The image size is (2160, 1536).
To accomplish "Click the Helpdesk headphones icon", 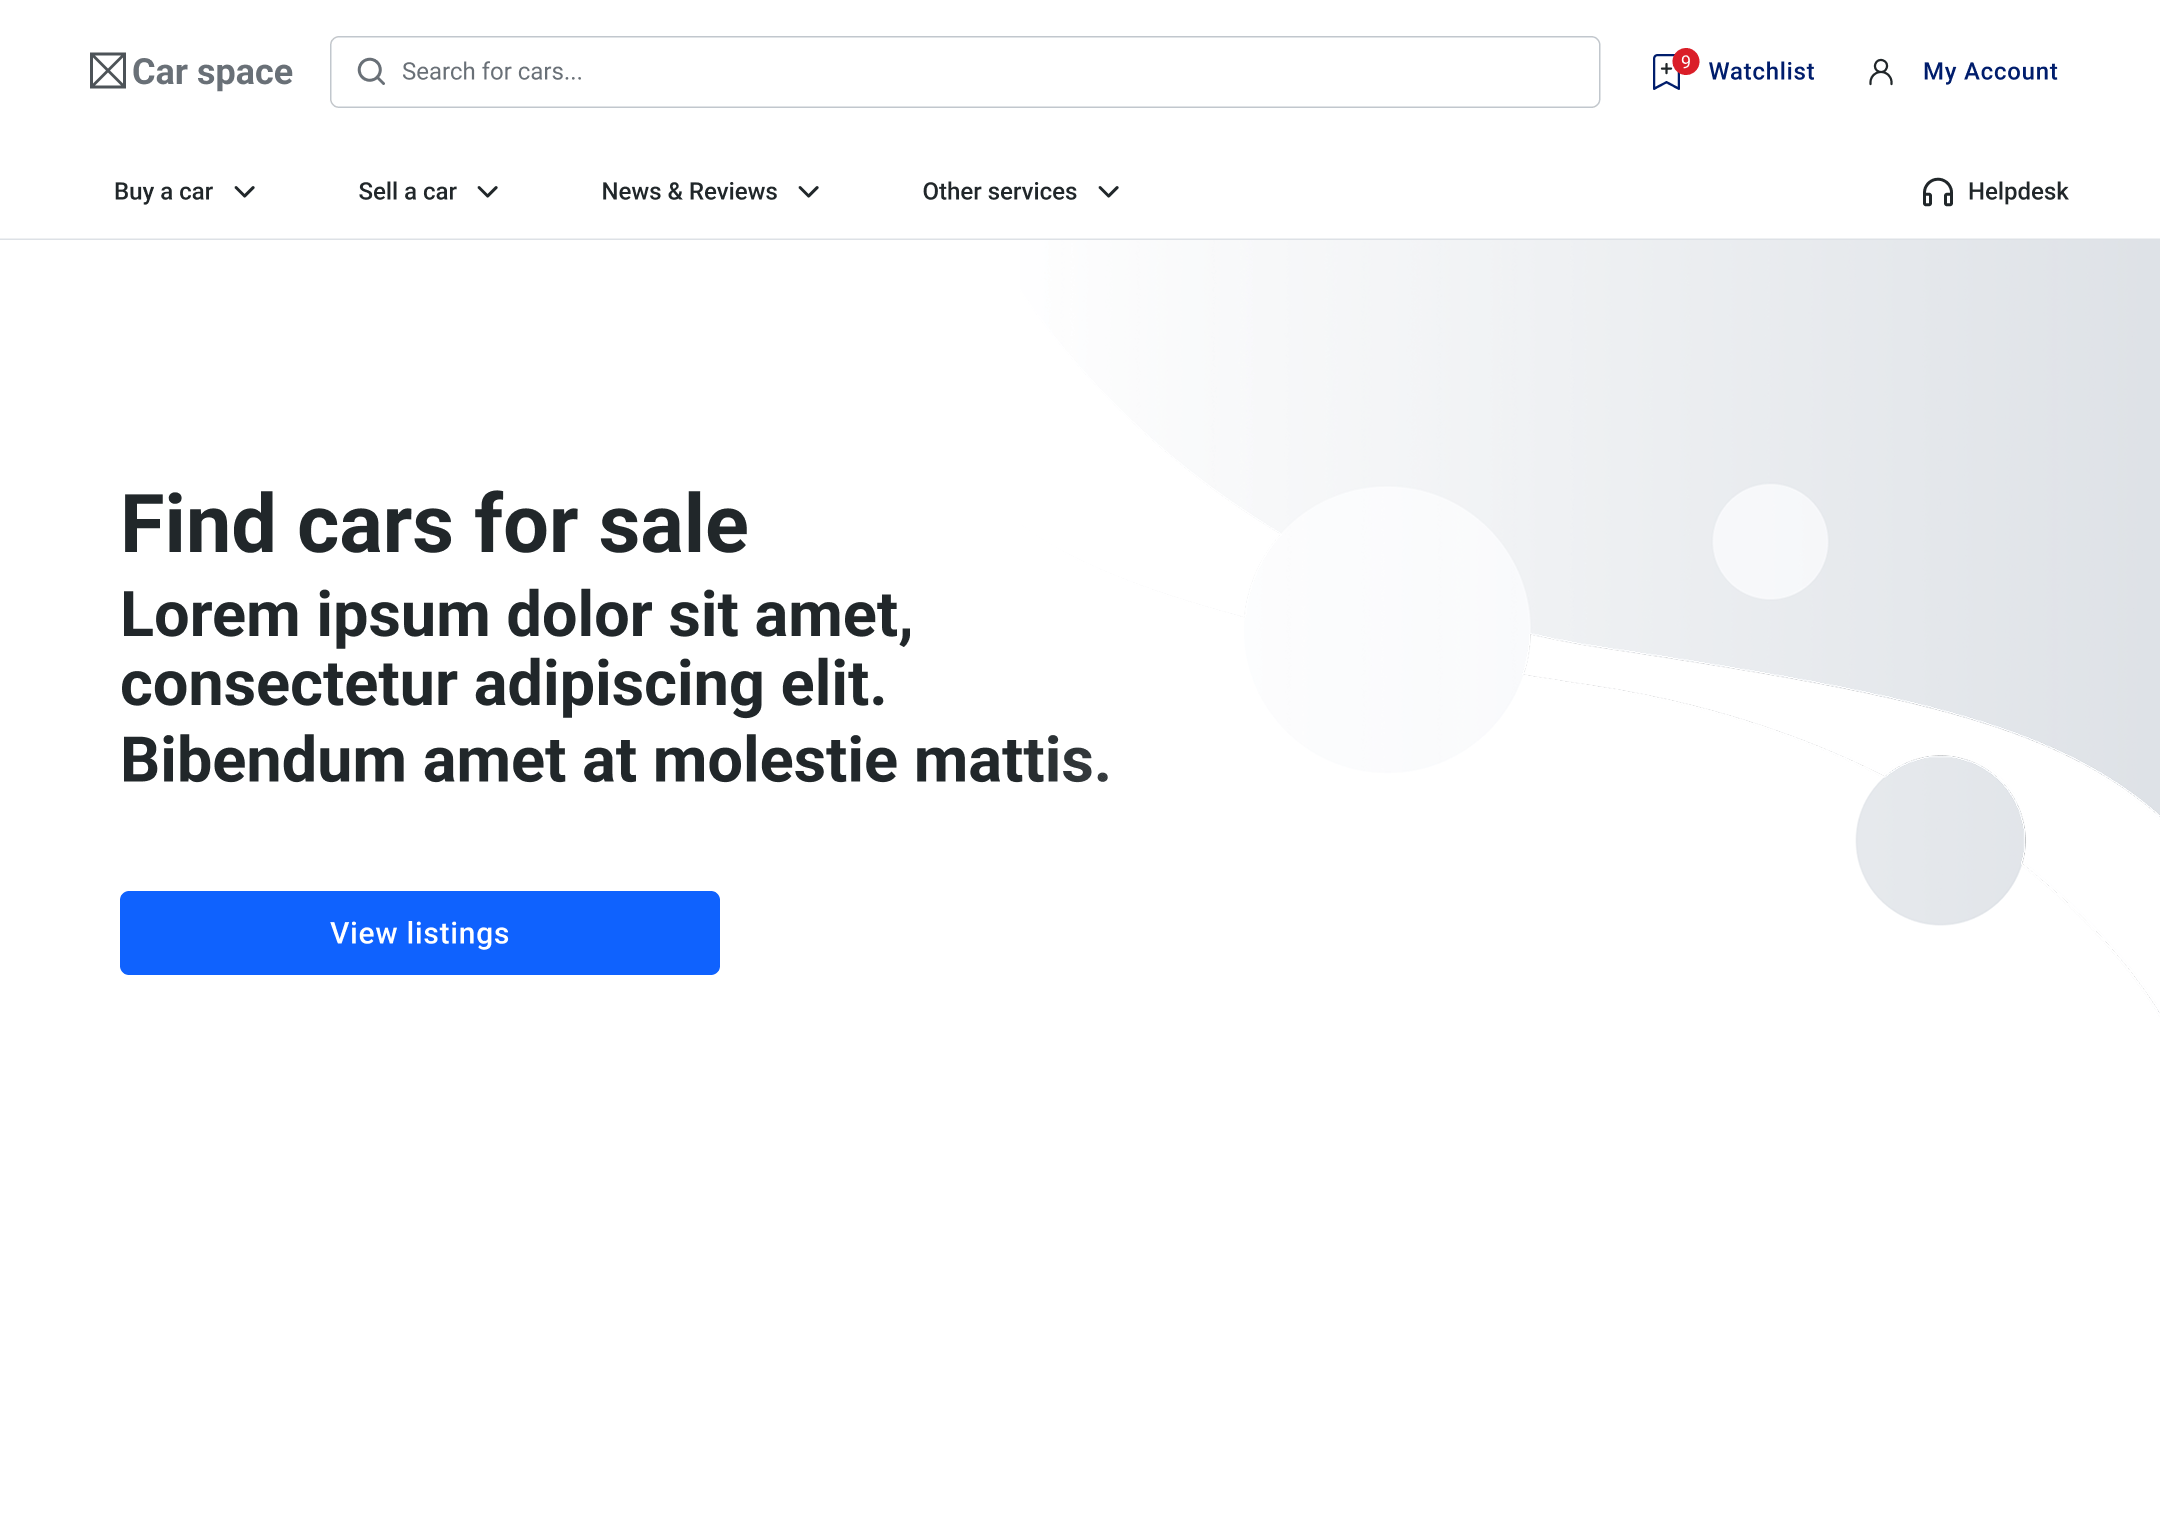I will coord(1938,192).
